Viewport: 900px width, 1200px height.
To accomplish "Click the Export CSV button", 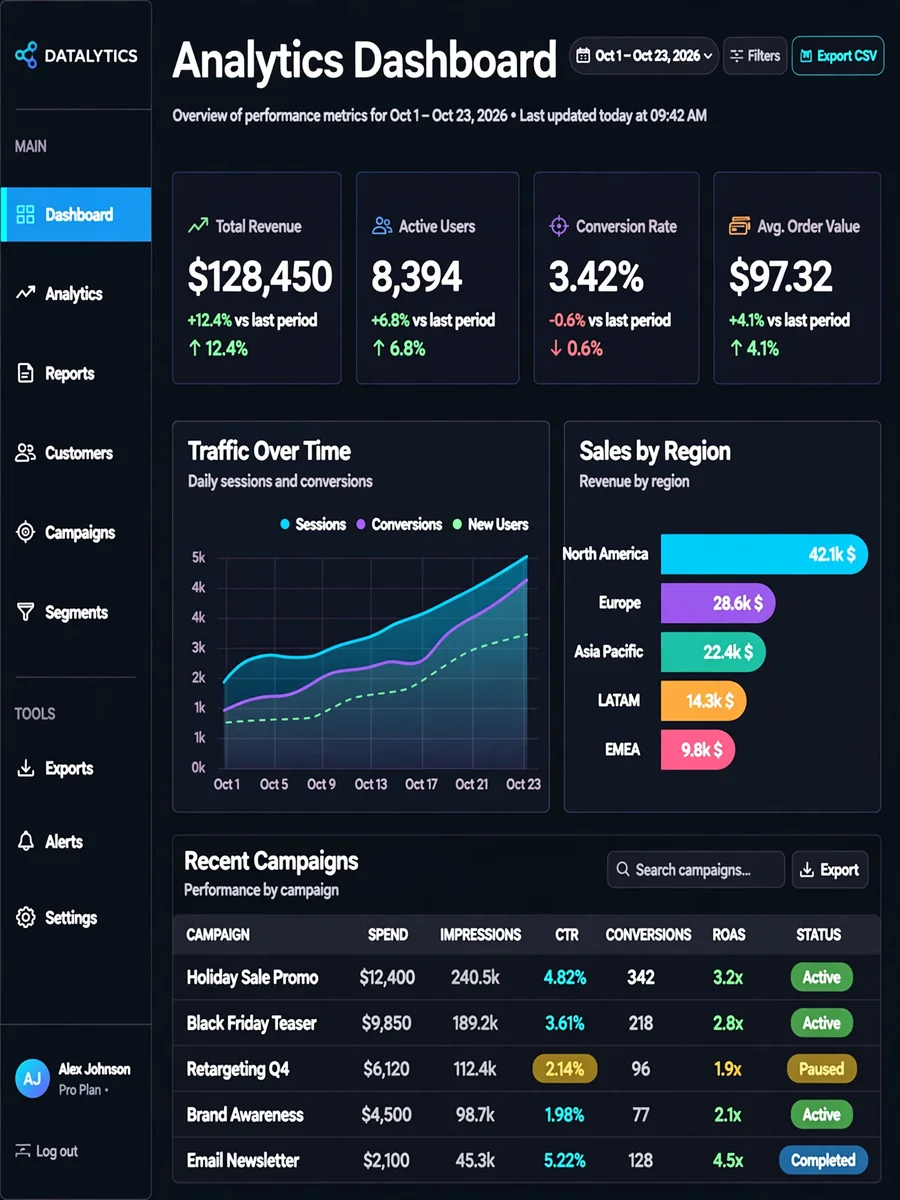I will click(x=838, y=56).
